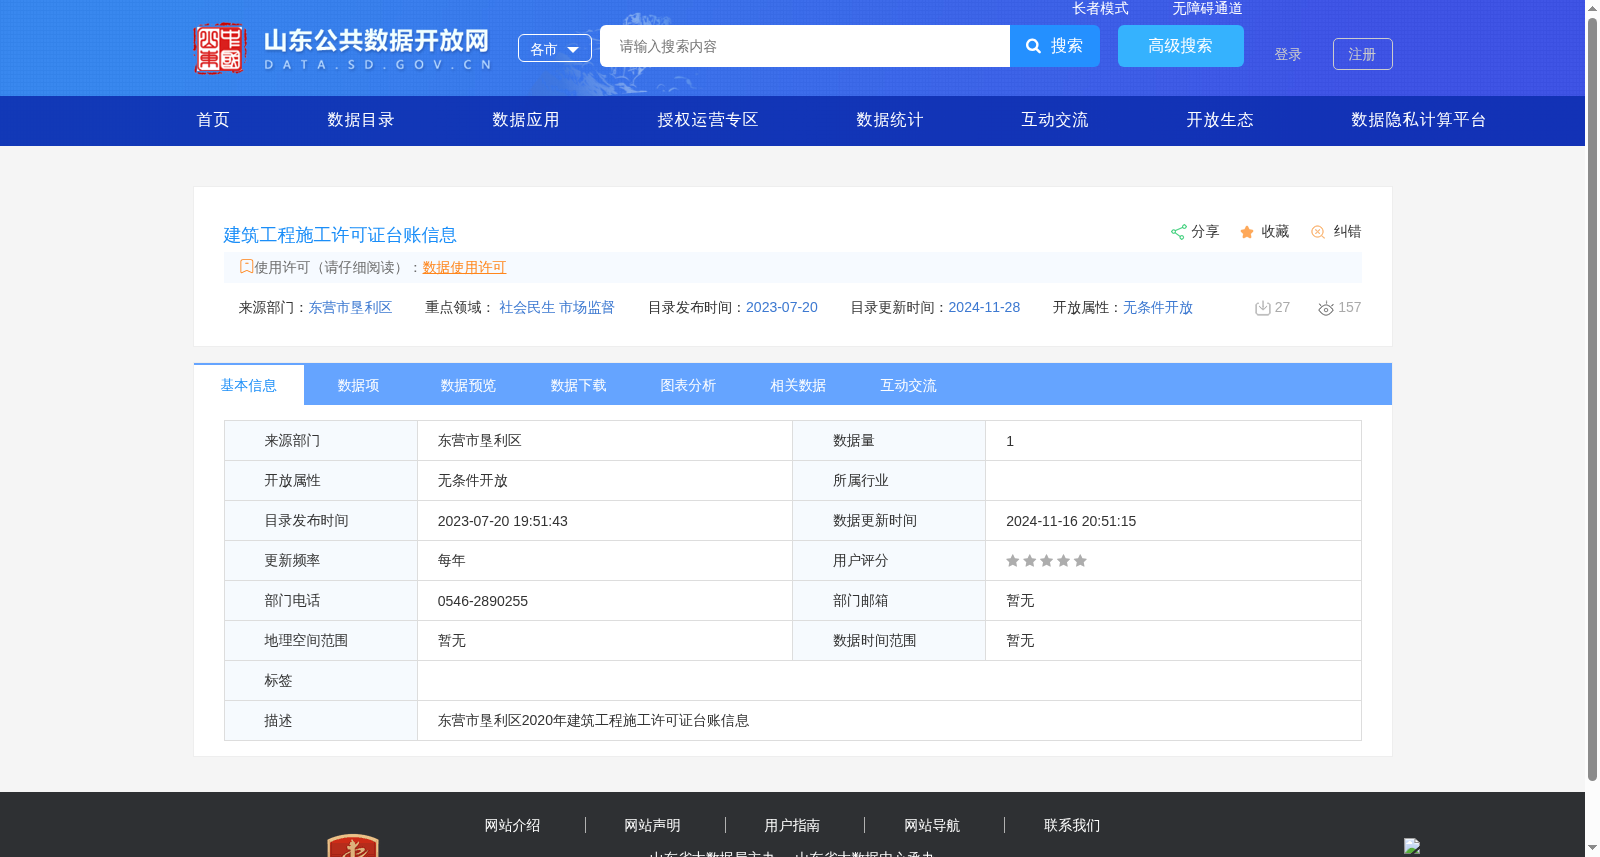
Task: Switch to the 互动交流 tab in dataset panel
Action: coord(909,385)
